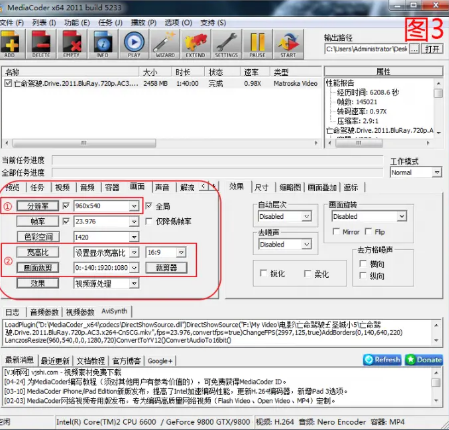Click the 分辨率 button
Viewport: 449px width, 430px height.
coord(38,206)
